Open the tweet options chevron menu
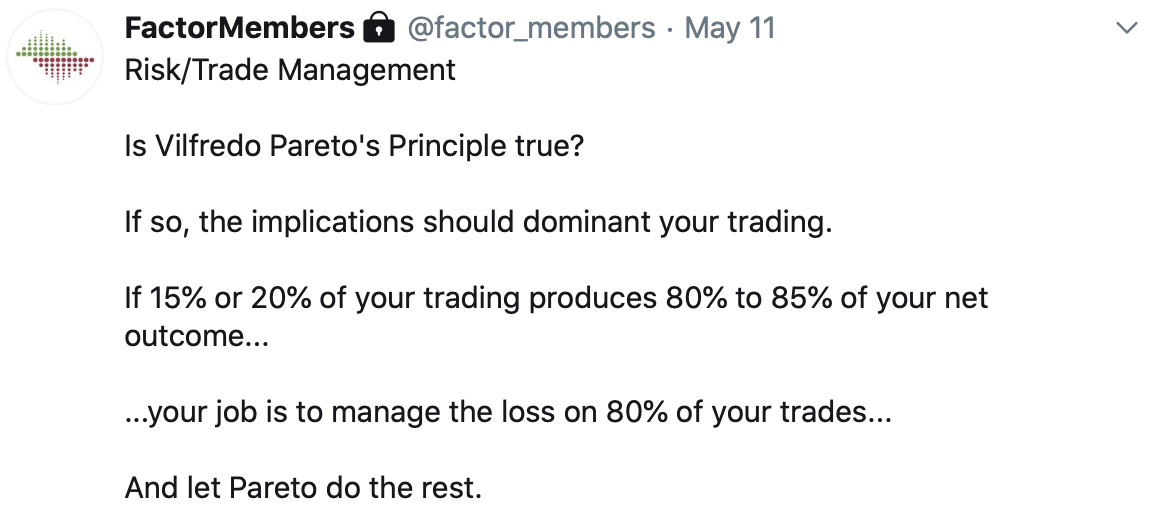 [x=1126, y=28]
